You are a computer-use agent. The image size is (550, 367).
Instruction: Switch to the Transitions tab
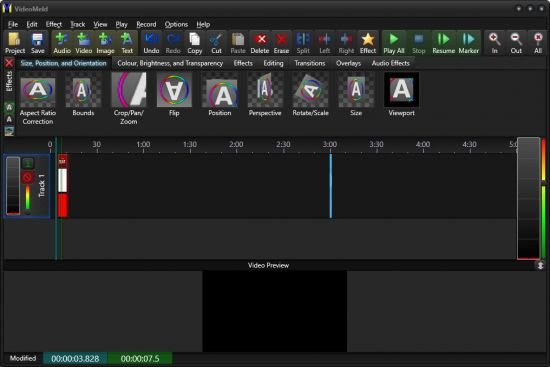[310, 63]
